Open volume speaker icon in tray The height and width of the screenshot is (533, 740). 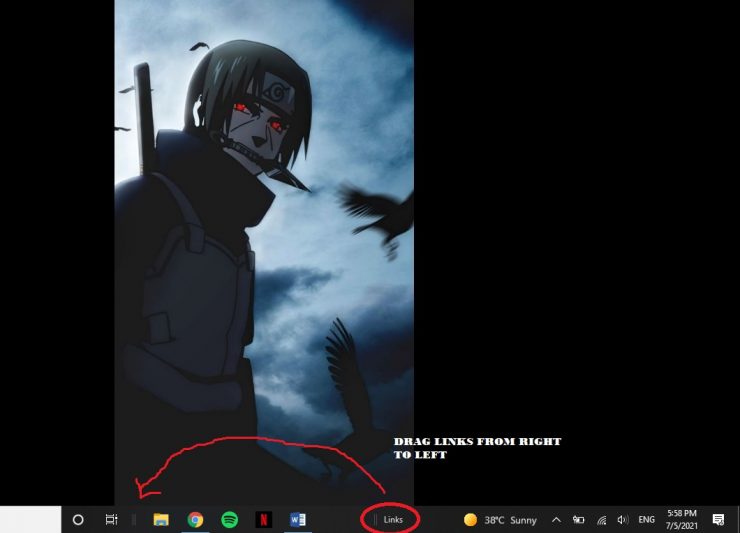point(623,520)
